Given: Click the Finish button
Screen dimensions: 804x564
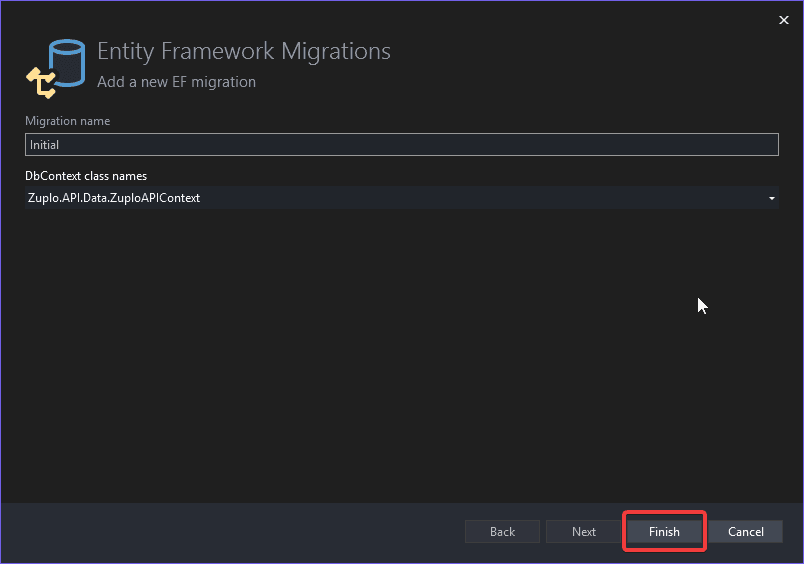Looking at the screenshot, I should 664,532.
